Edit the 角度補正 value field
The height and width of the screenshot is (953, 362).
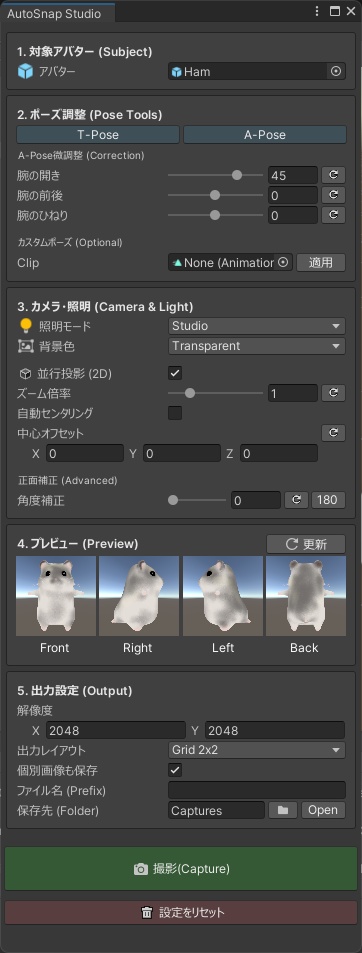(256, 500)
